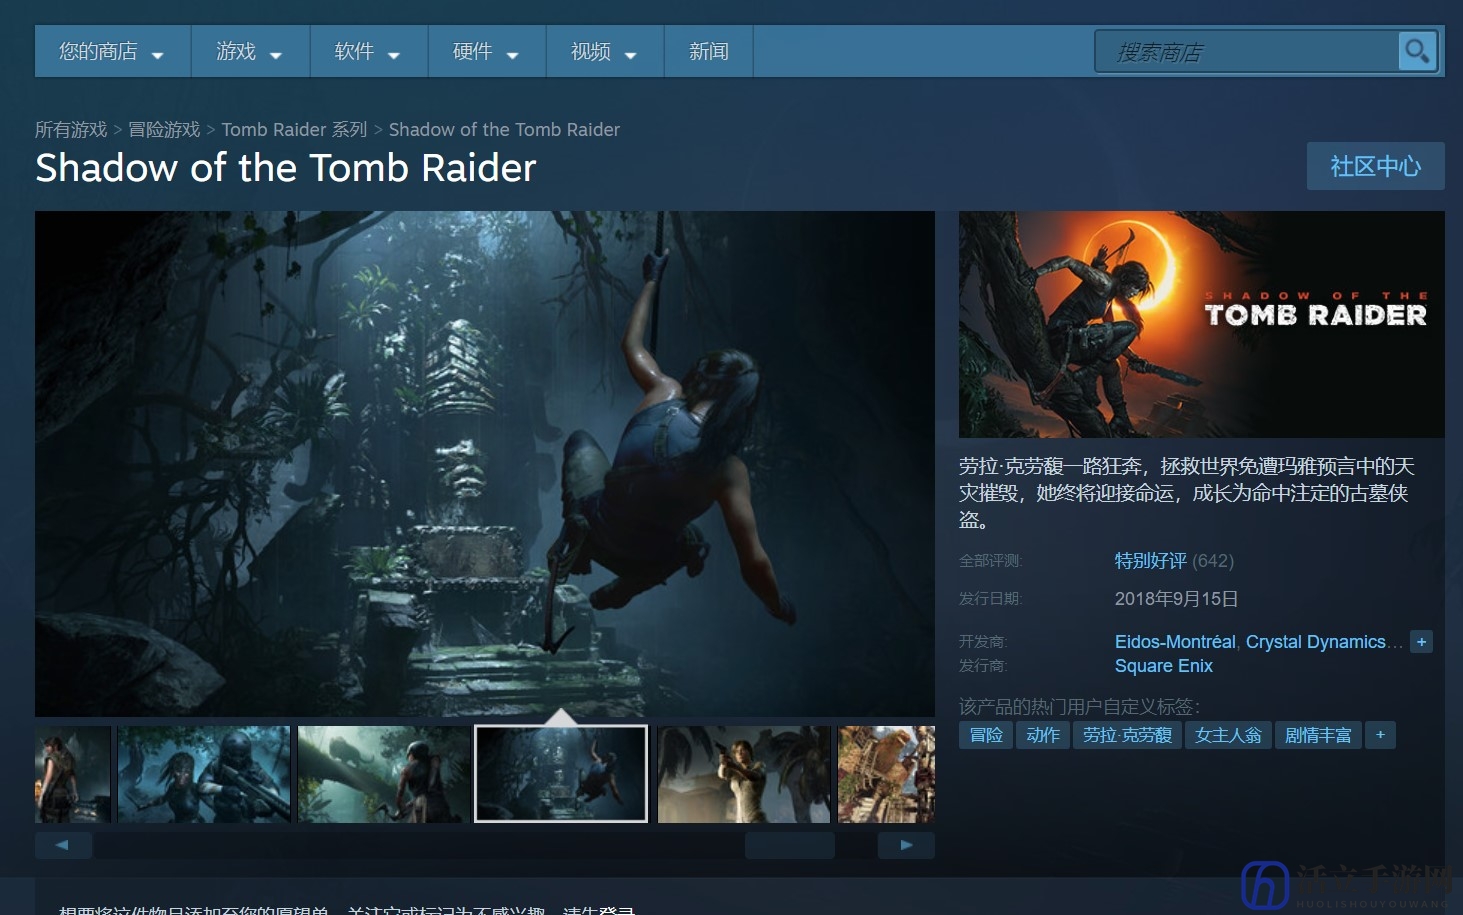Select the first thumbnail of Lara standing
1463x915 pixels.
73,775
